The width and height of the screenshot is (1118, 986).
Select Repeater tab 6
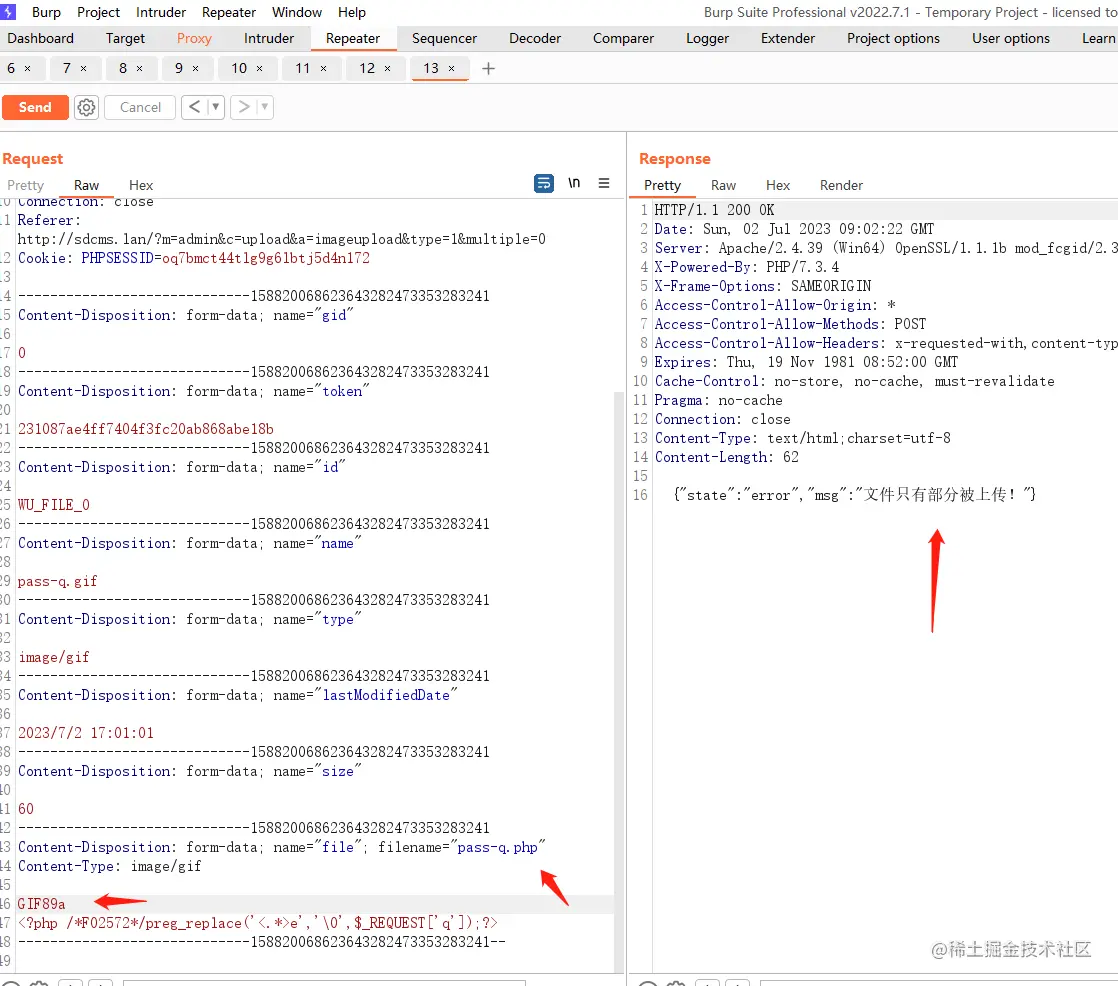click(11, 68)
